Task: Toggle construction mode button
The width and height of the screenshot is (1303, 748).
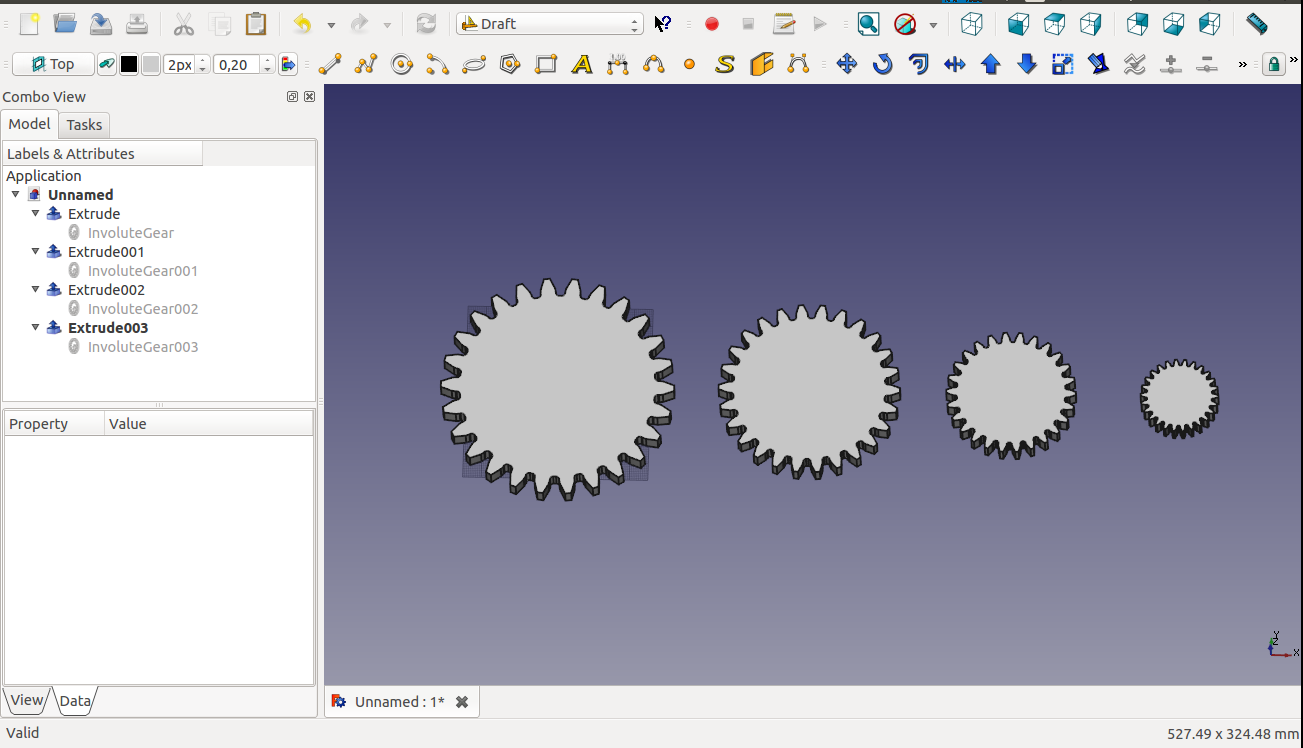Action: pyautogui.click(x=107, y=65)
